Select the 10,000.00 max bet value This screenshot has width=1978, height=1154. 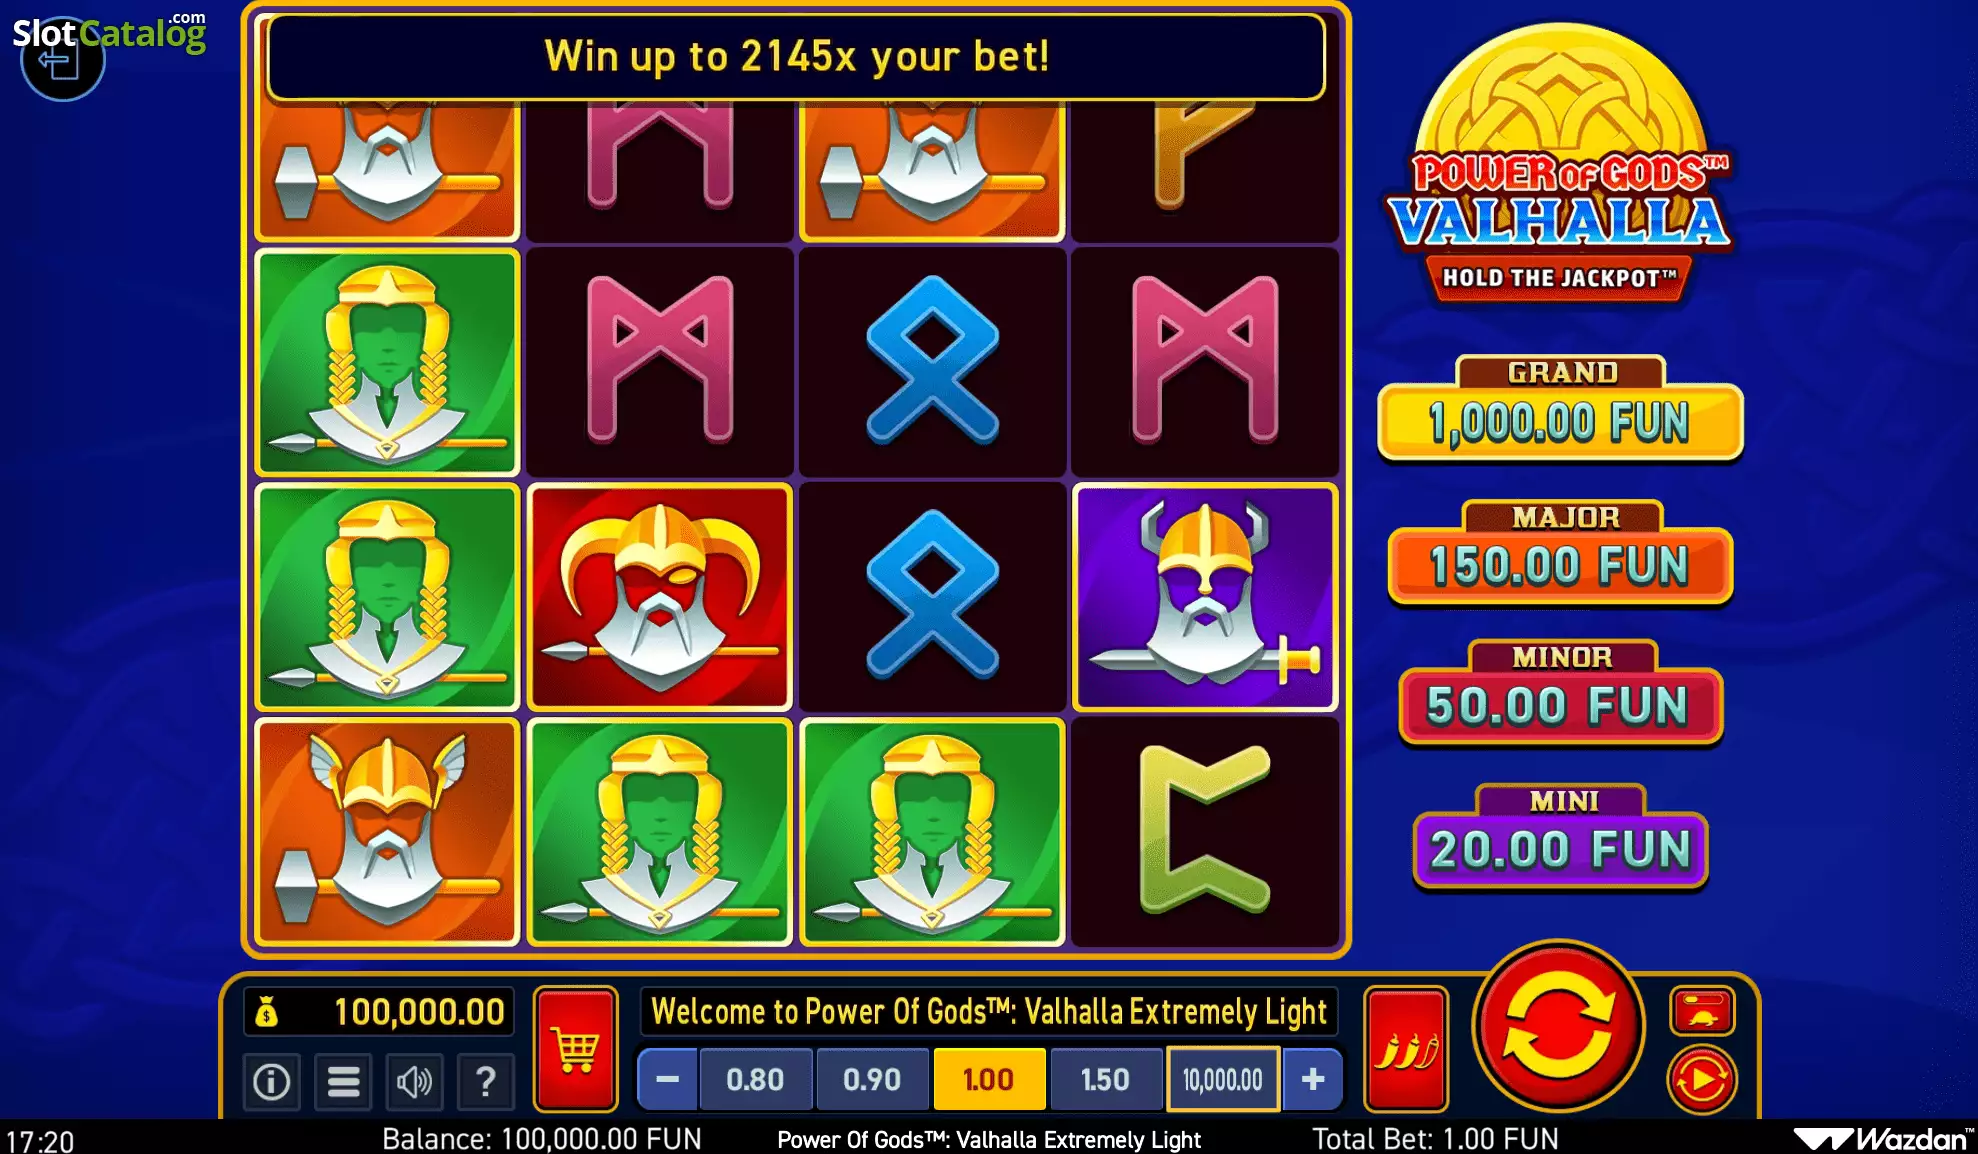pos(1223,1079)
